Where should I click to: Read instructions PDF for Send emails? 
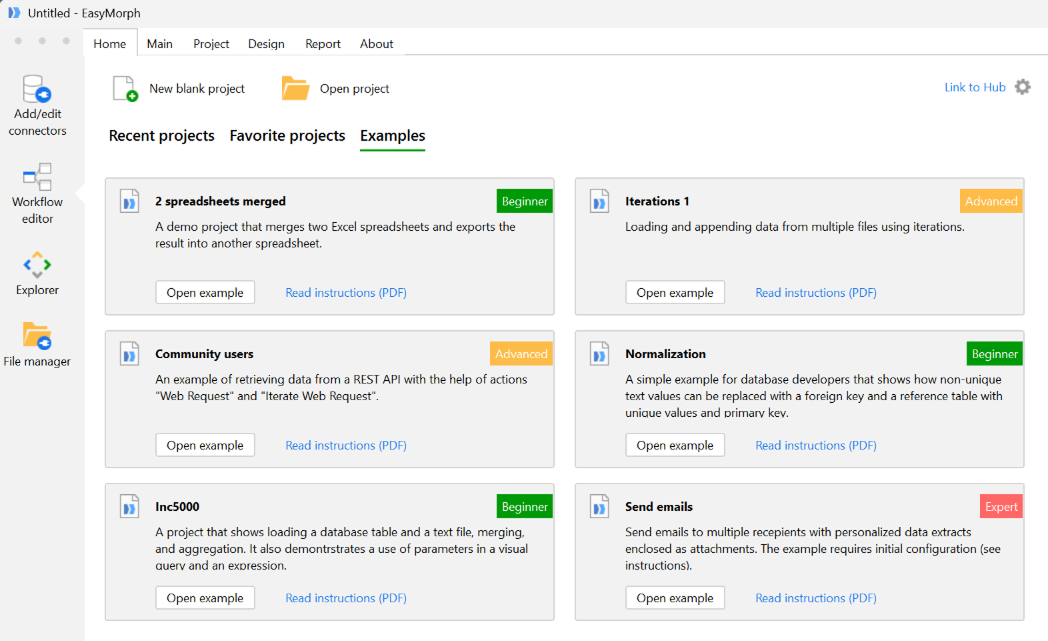[x=815, y=598]
